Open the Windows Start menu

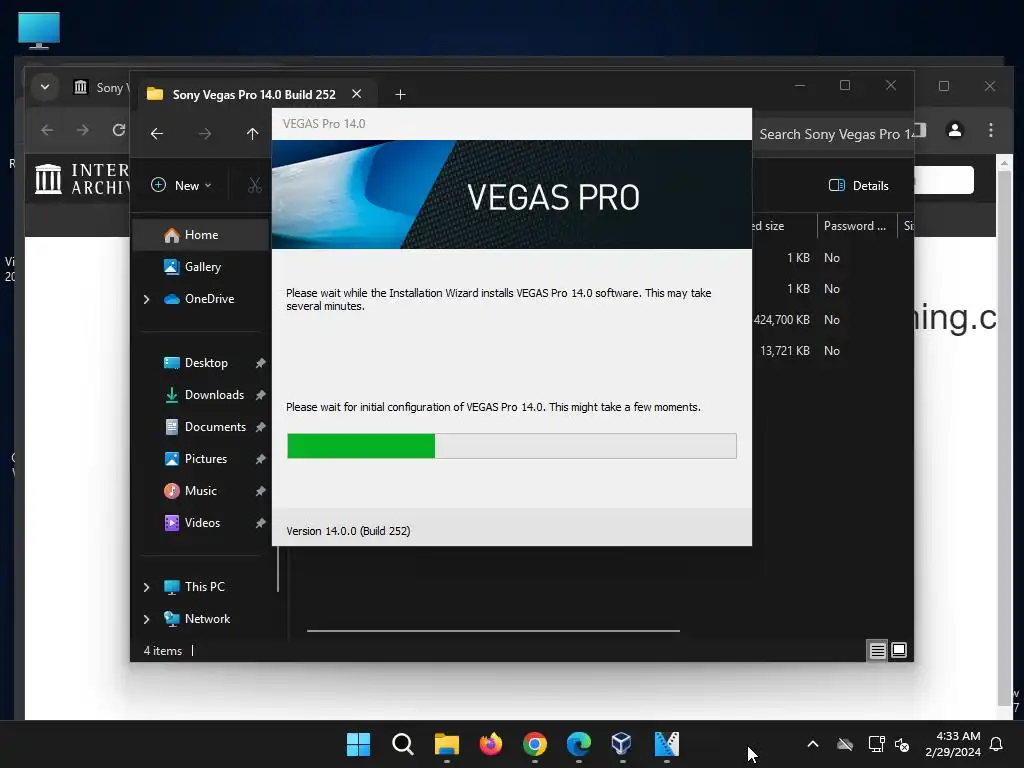(x=359, y=744)
